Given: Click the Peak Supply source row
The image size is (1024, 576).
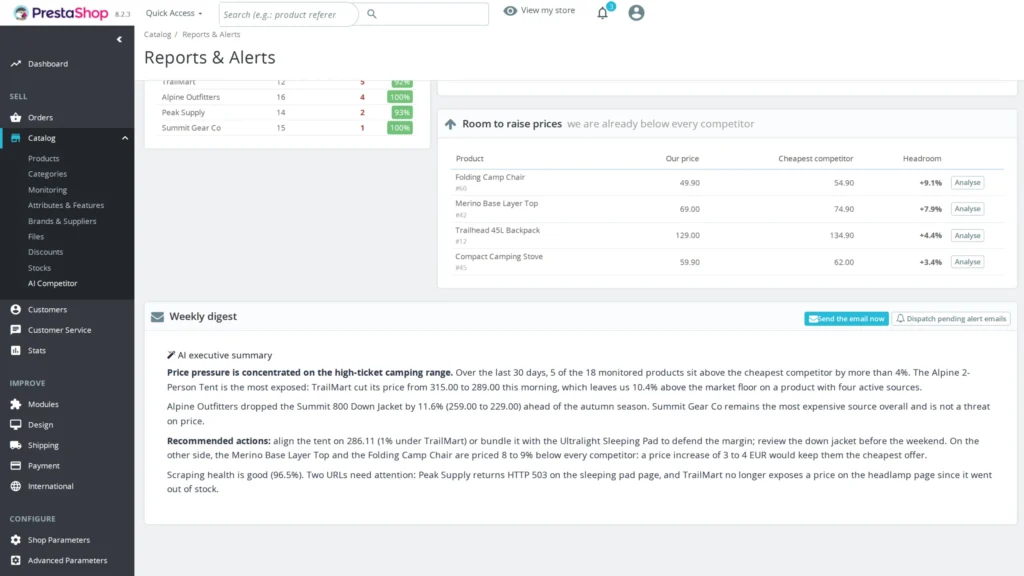Looking at the screenshot, I should point(287,112).
